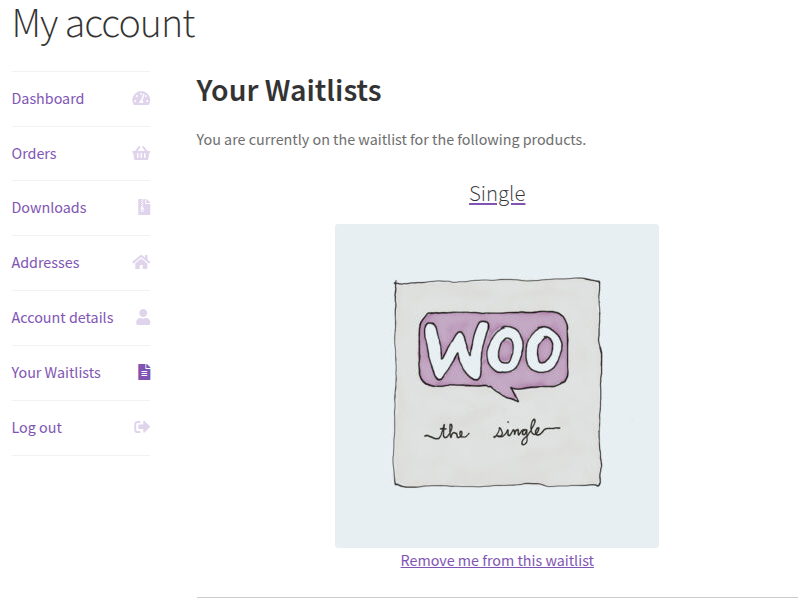812x606 pixels.
Task: Click the Addresses home icon
Action: pyautogui.click(x=141, y=263)
